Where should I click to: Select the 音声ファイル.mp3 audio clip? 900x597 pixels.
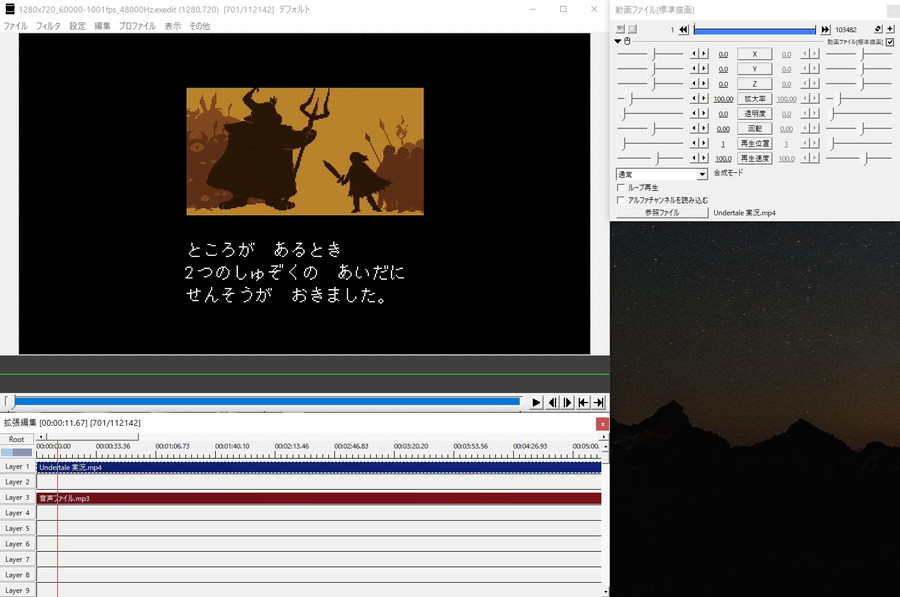point(319,498)
